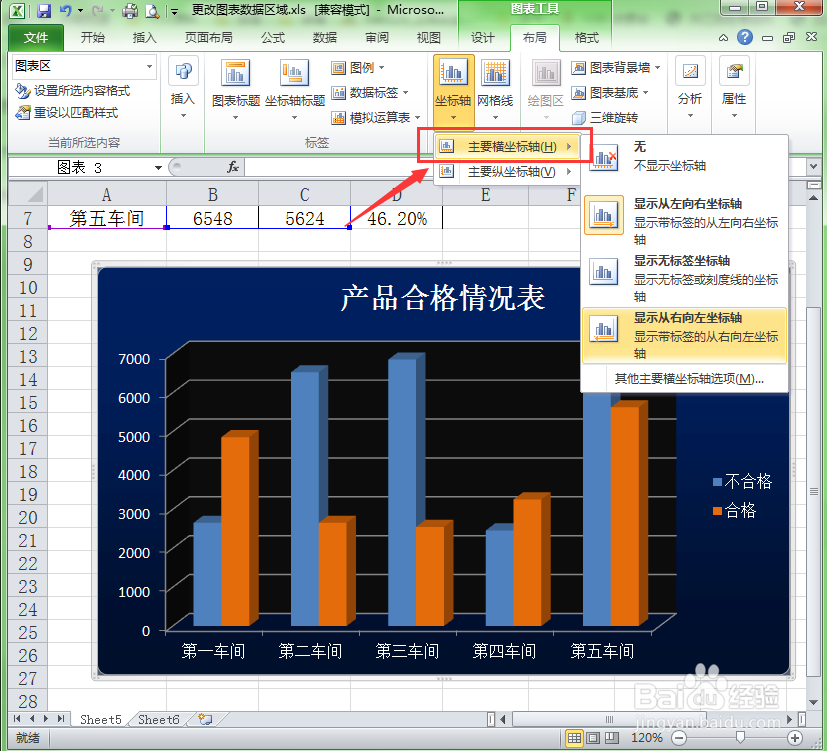Undo the last action
This screenshot has width=827, height=751.
click(66, 10)
